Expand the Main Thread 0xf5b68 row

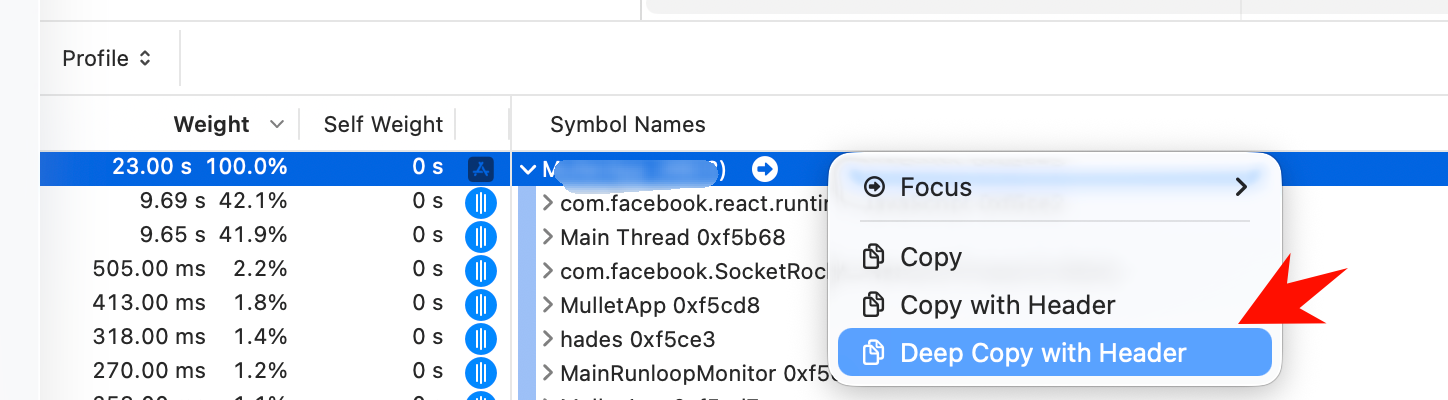click(547, 237)
